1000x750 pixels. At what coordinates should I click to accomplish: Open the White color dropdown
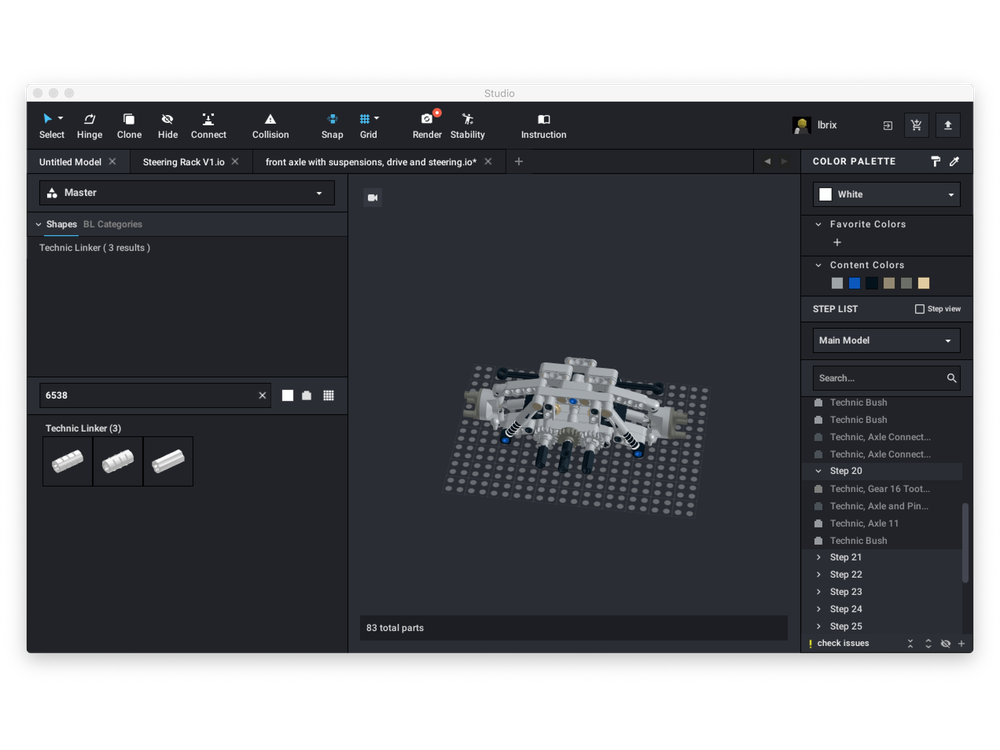click(x=886, y=194)
